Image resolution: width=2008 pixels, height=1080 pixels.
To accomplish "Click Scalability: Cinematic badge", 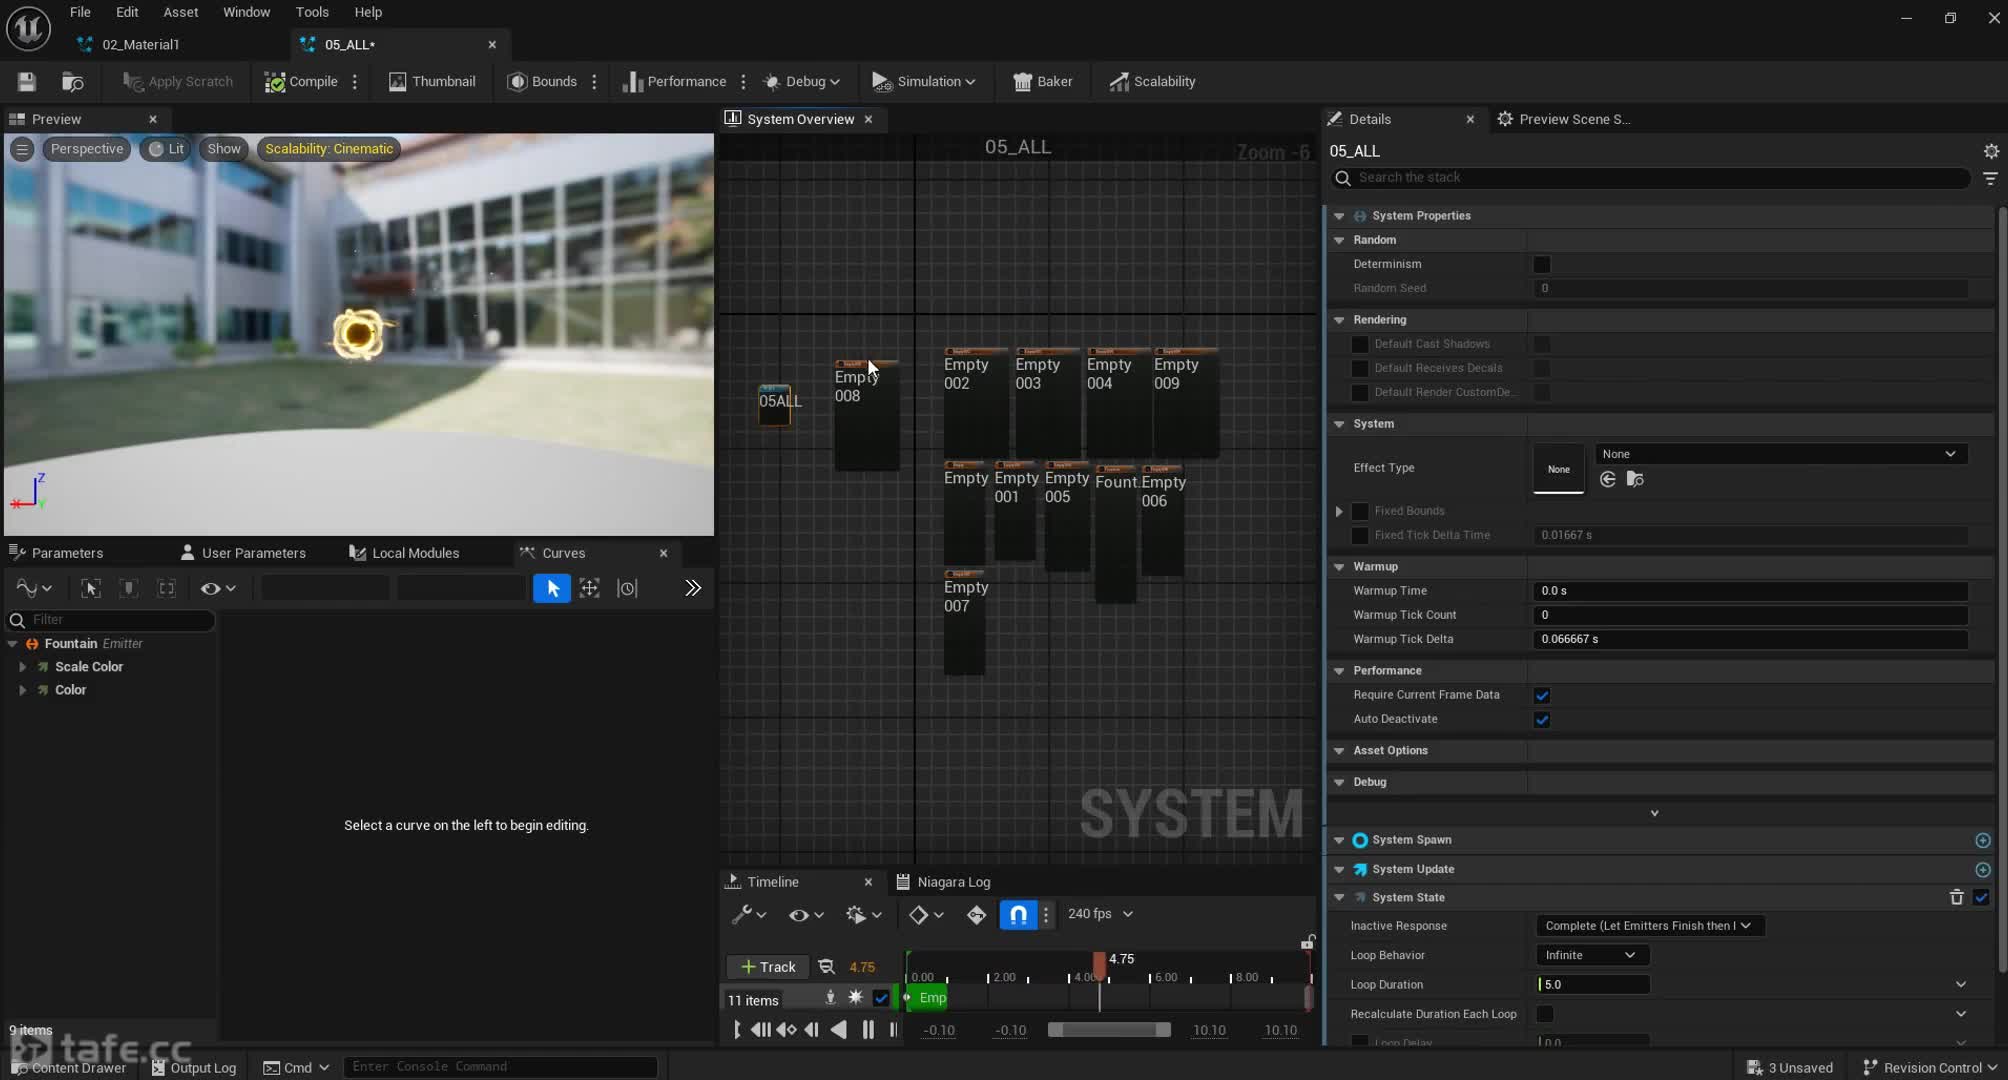I will 329,149.
